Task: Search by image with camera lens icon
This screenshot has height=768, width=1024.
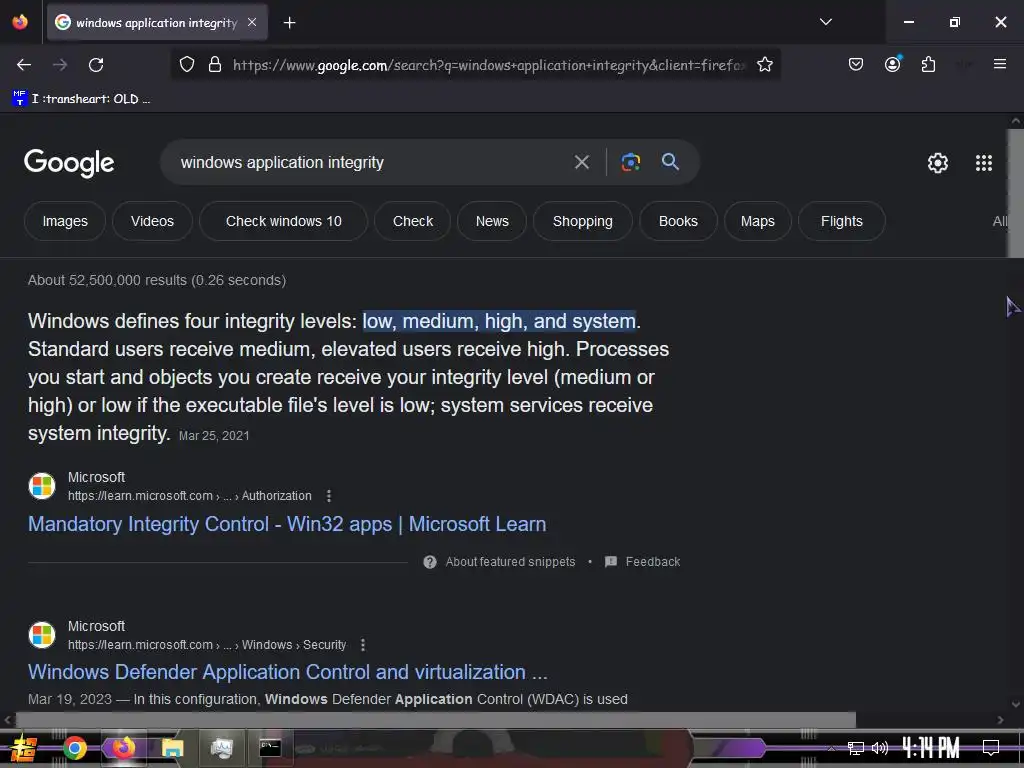Action: 630,162
